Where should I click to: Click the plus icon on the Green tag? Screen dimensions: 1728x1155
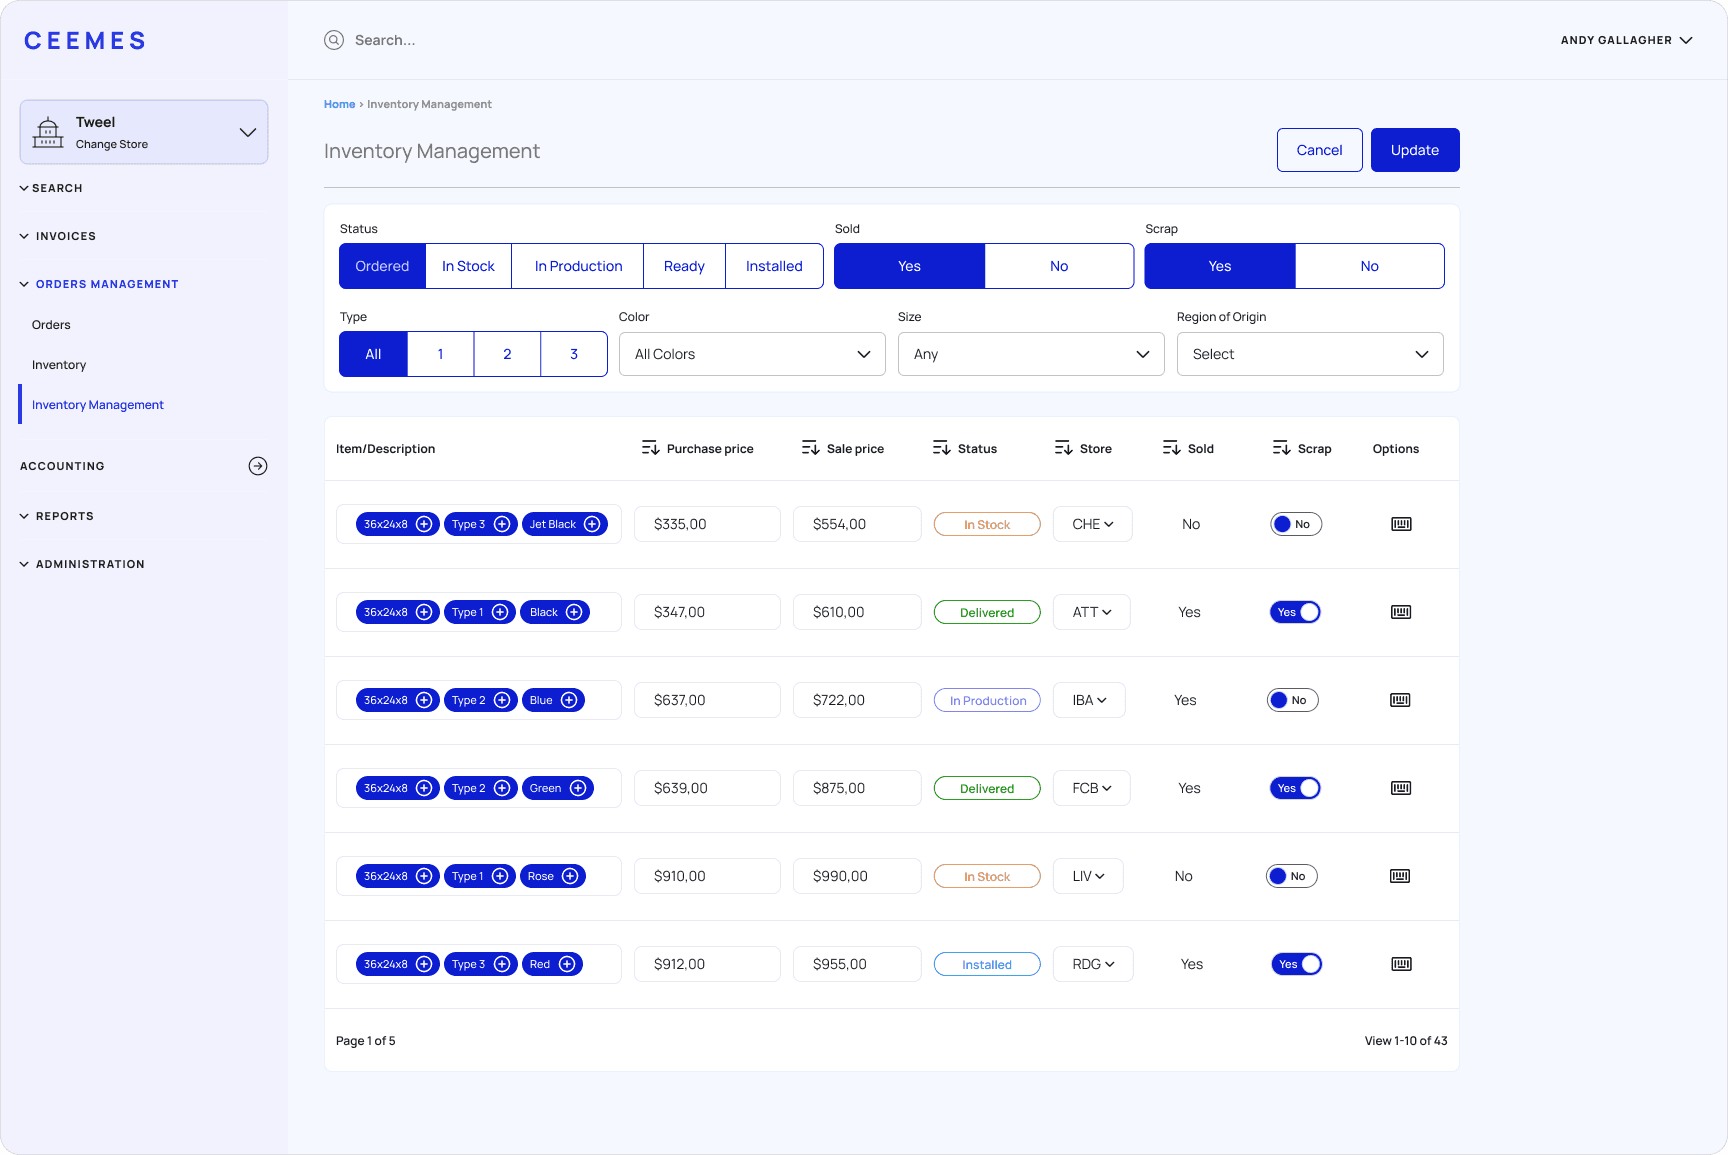[x=578, y=788]
